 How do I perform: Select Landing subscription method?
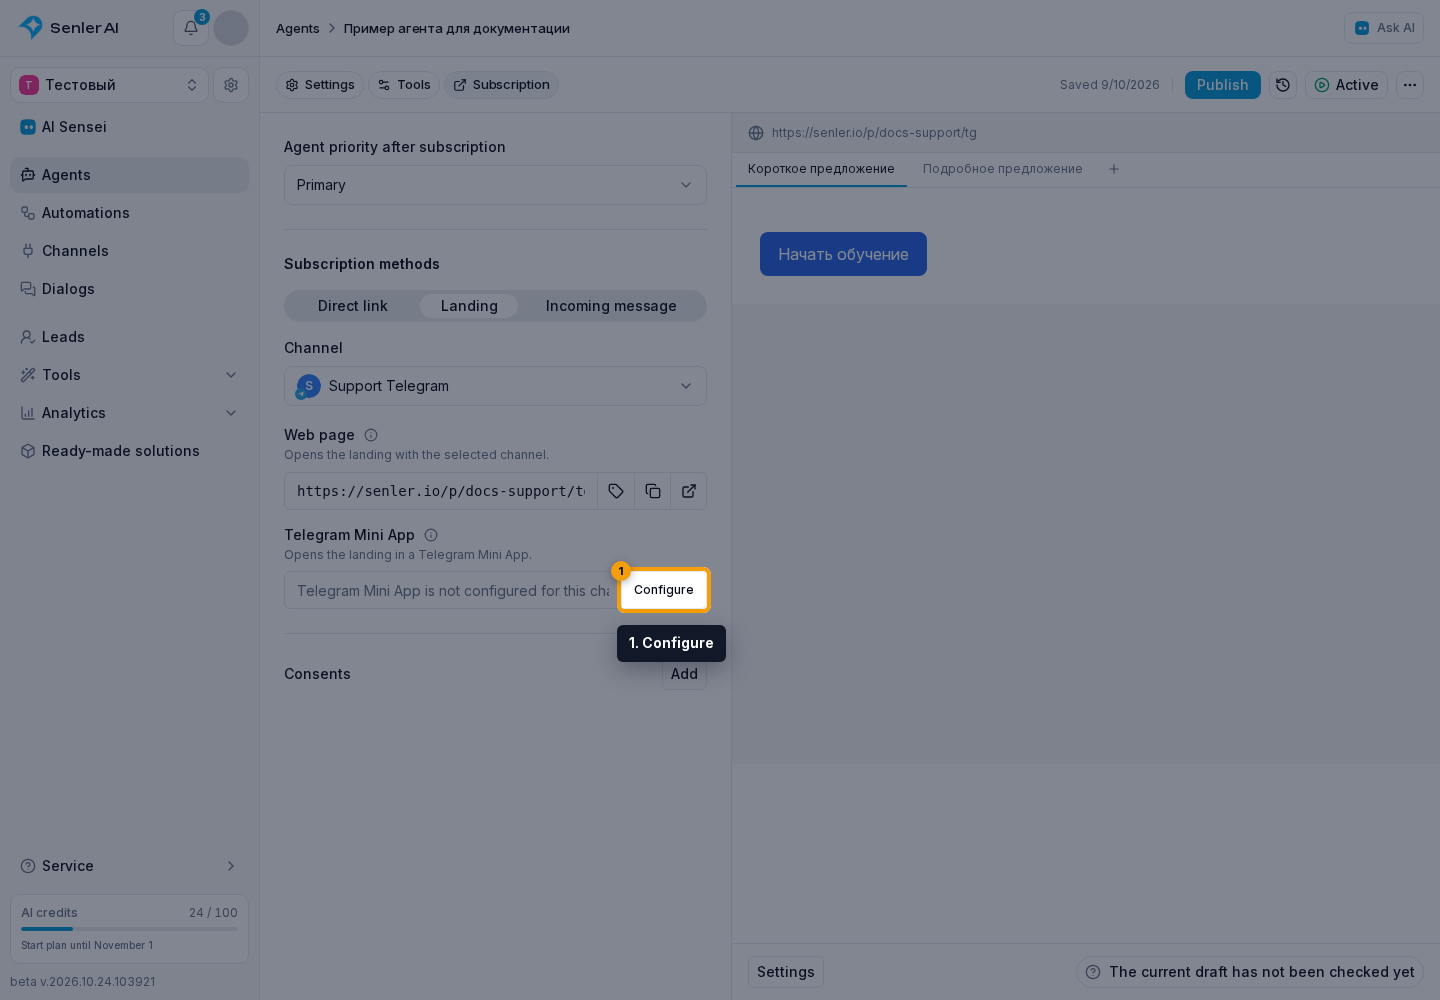point(469,306)
